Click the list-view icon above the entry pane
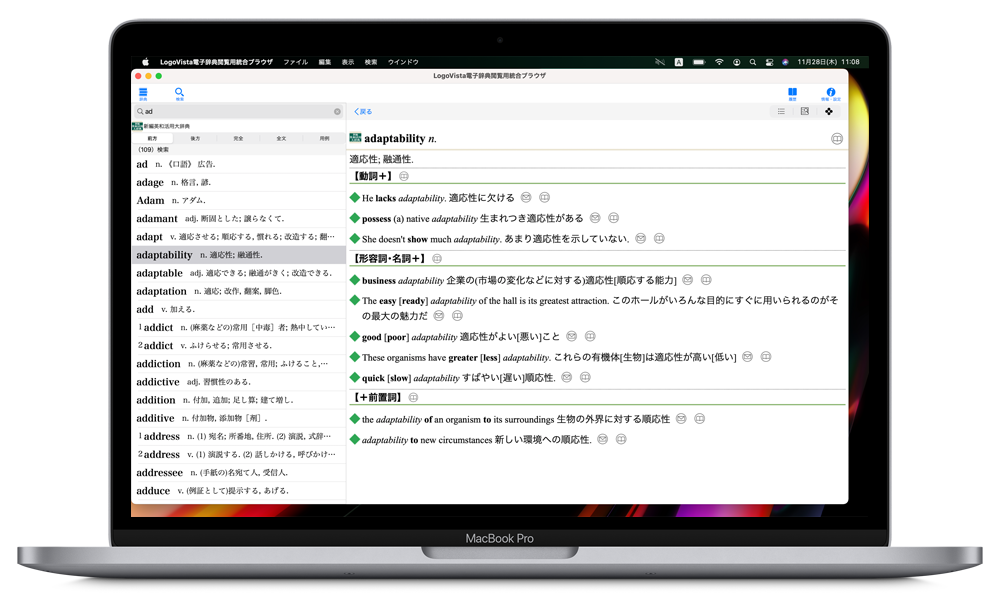Image resolution: width=1000 pixels, height=600 pixels. click(x=781, y=112)
